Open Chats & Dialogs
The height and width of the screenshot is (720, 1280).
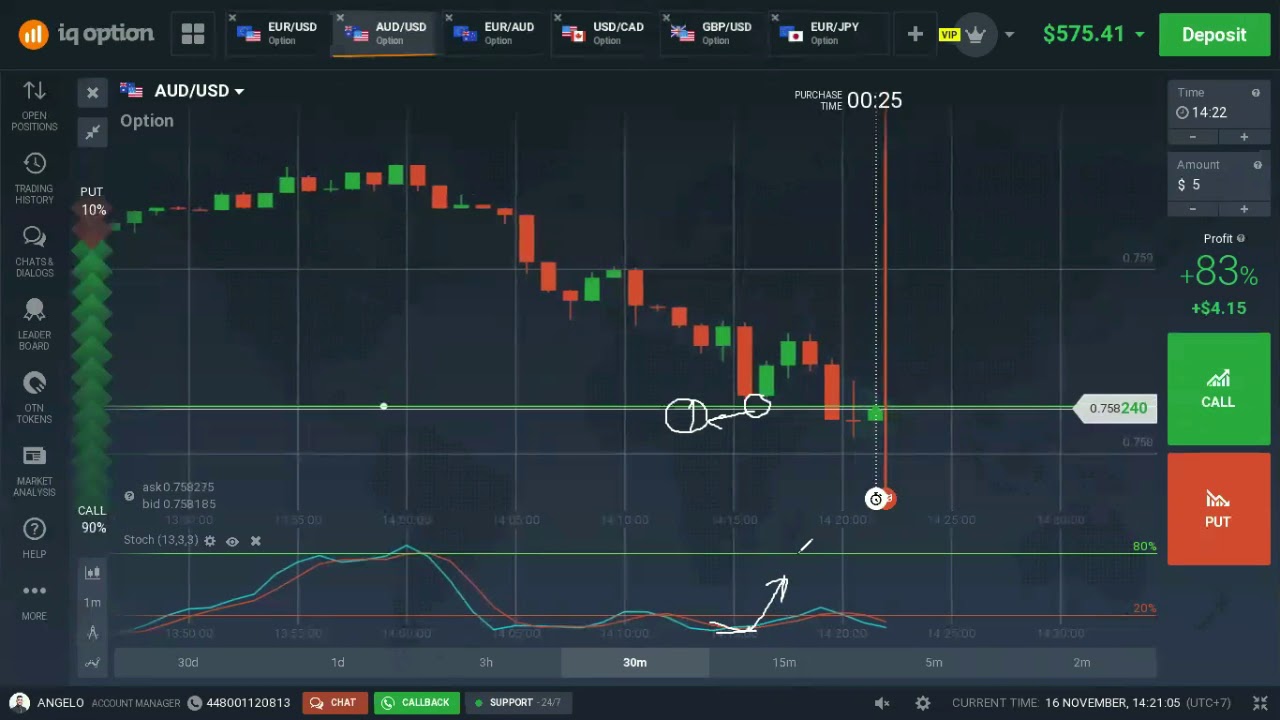(x=34, y=251)
